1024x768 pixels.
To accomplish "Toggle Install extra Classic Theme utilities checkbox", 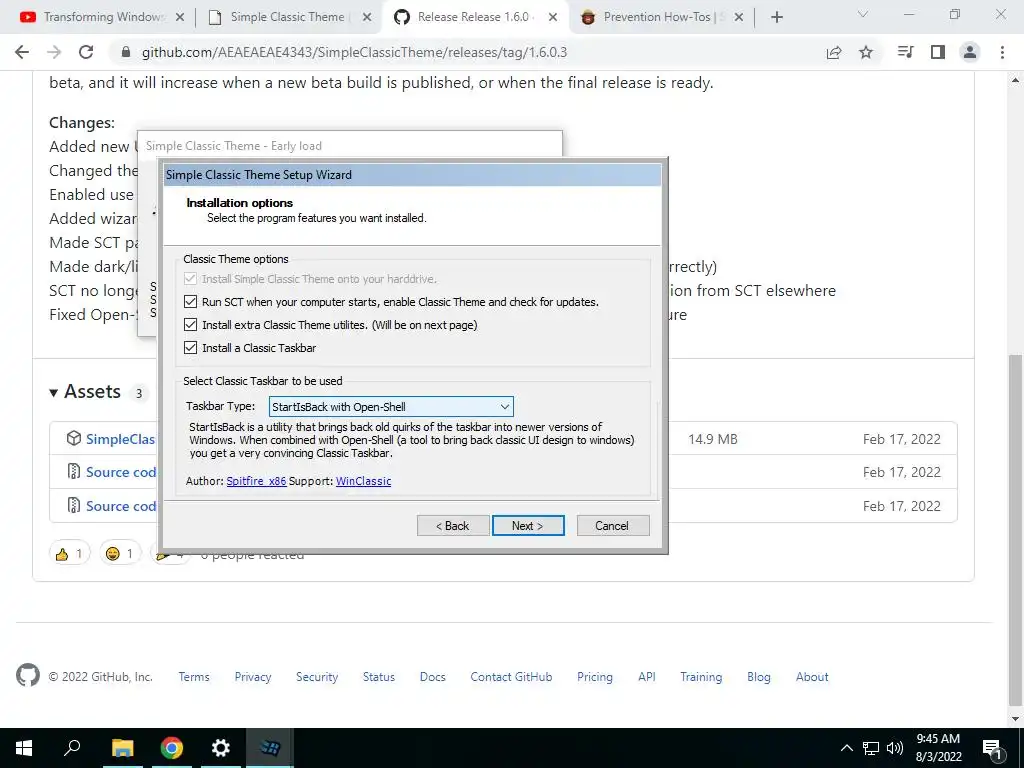I will (x=190, y=325).
